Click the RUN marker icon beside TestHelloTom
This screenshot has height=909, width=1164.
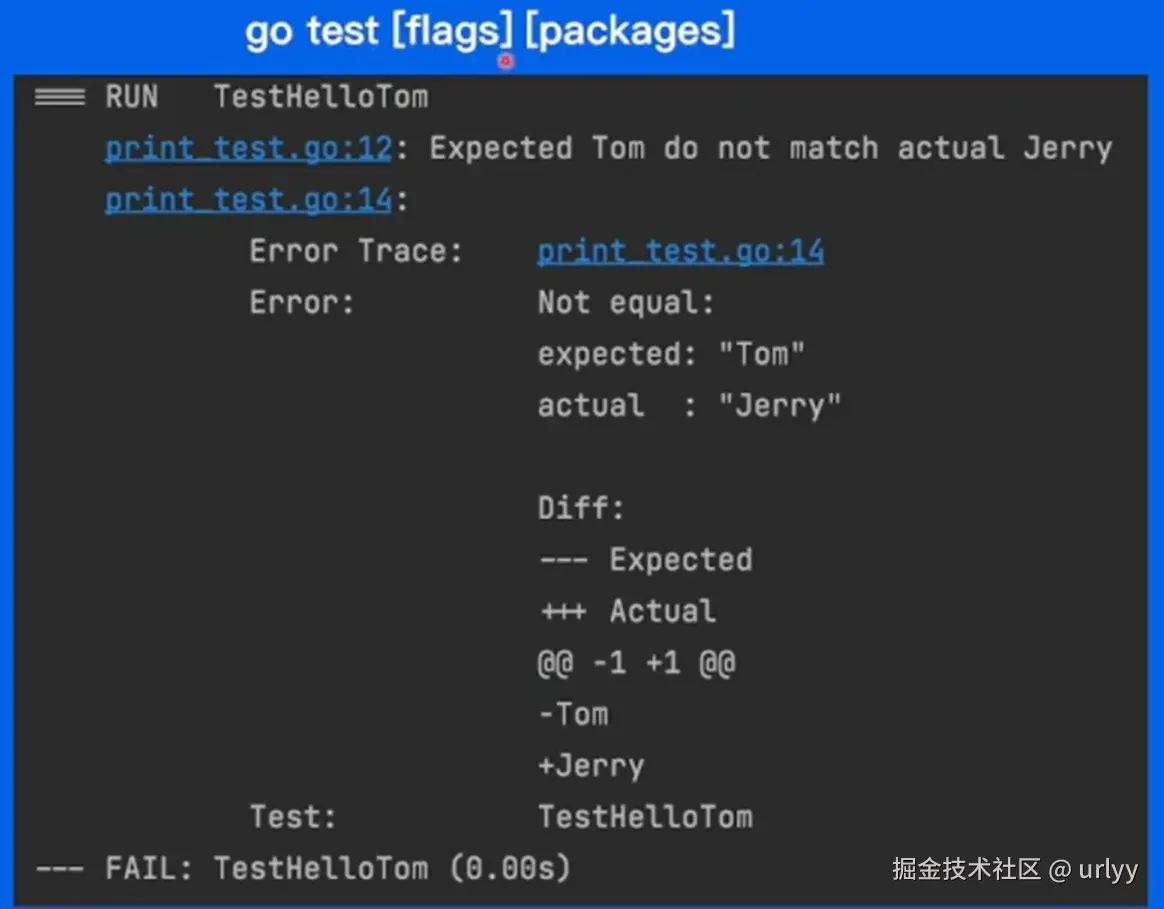pyautogui.click(x=60, y=97)
